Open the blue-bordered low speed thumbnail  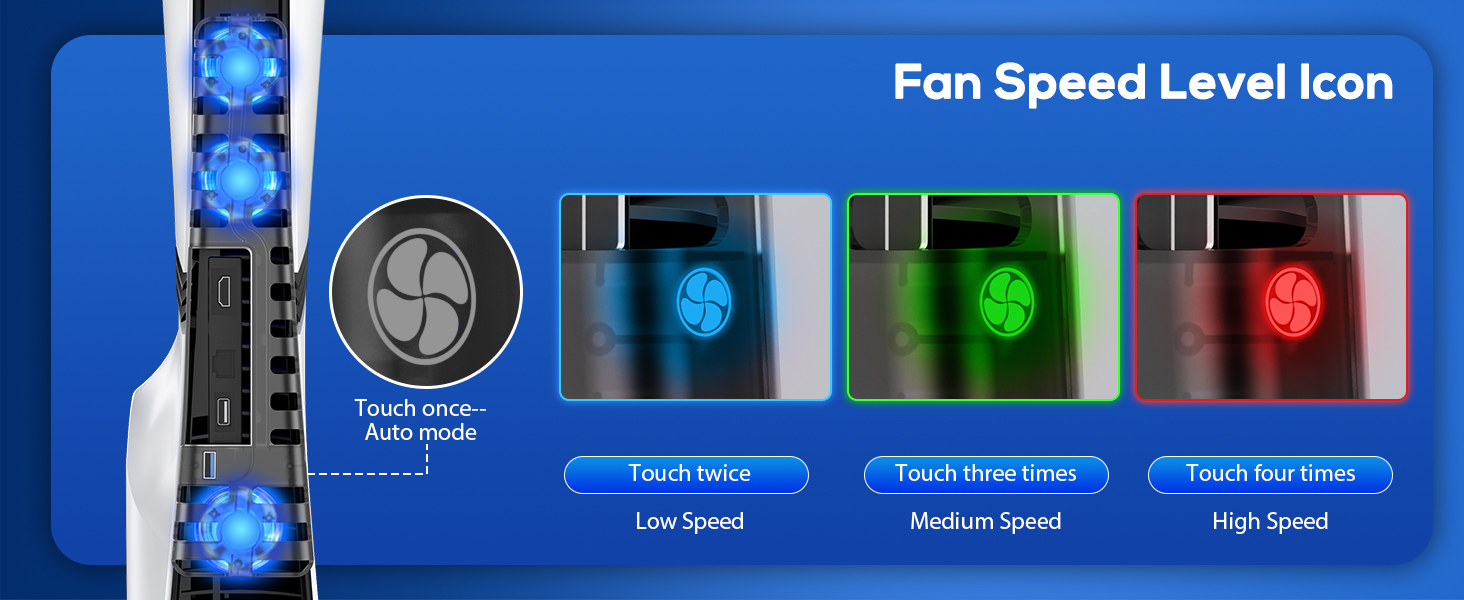pos(695,297)
